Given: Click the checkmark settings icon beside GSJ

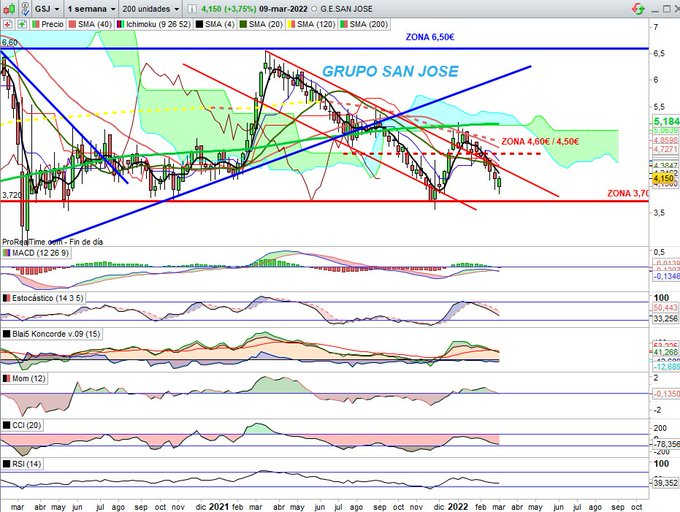Looking at the screenshot, I should point(25,8).
